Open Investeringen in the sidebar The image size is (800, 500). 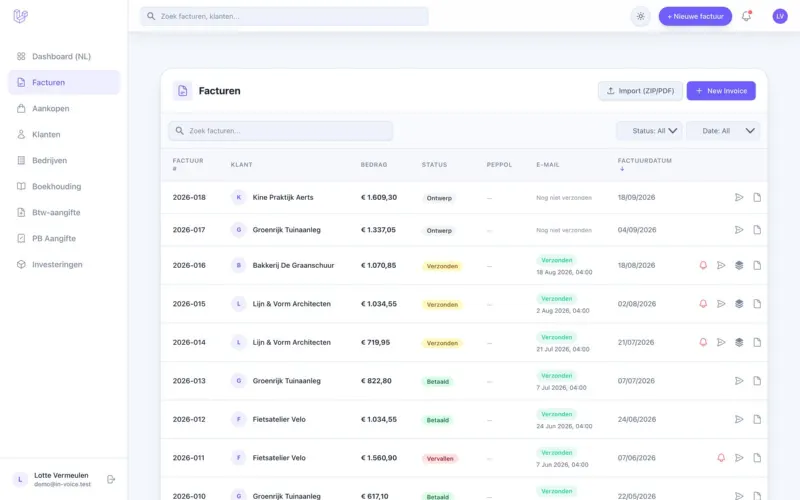coord(64,264)
